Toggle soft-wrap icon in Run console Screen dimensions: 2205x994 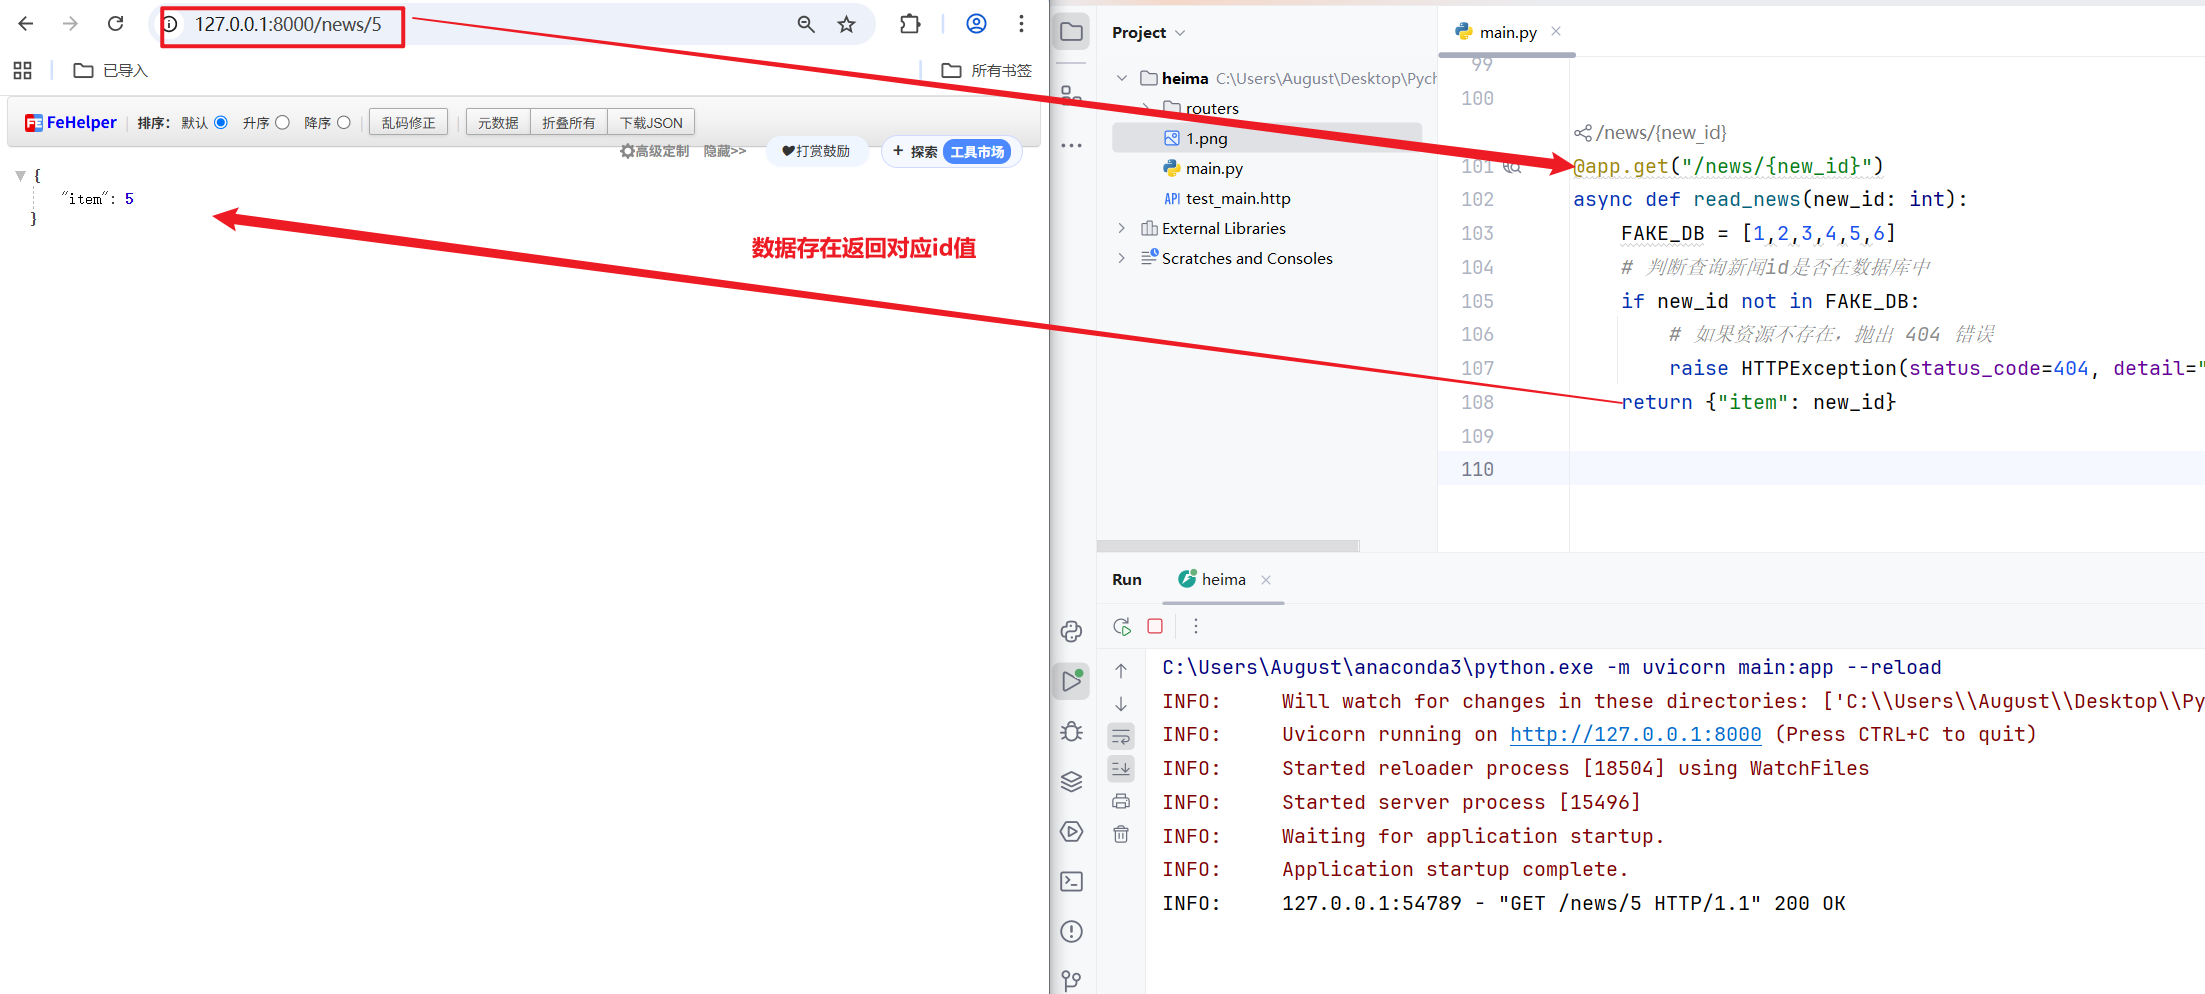1121,737
